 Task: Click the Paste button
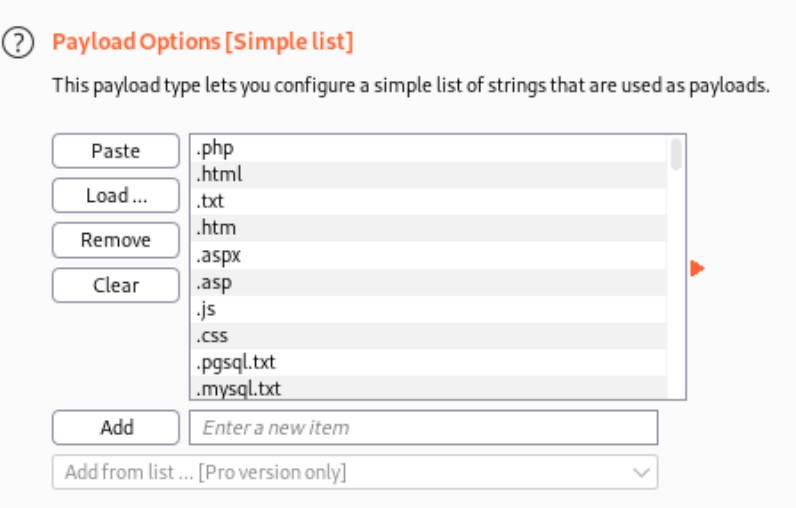pos(116,151)
